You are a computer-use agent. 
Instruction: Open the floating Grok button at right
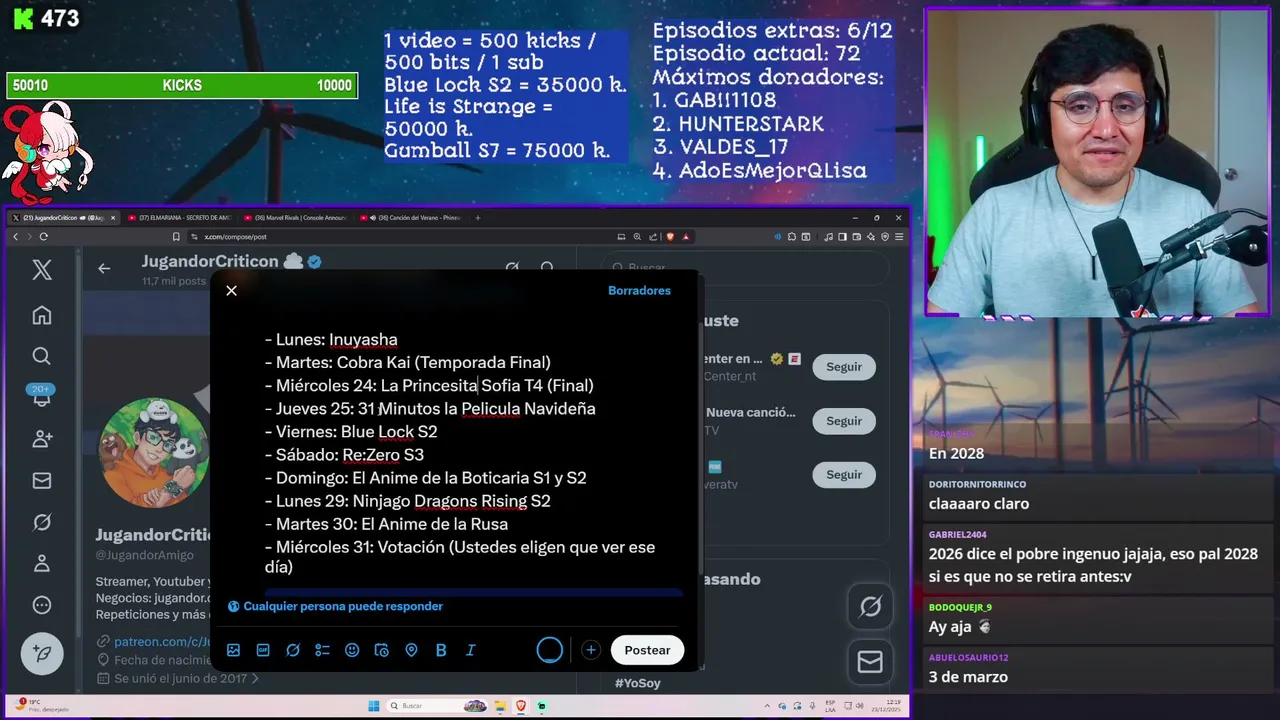coord(870,606)
